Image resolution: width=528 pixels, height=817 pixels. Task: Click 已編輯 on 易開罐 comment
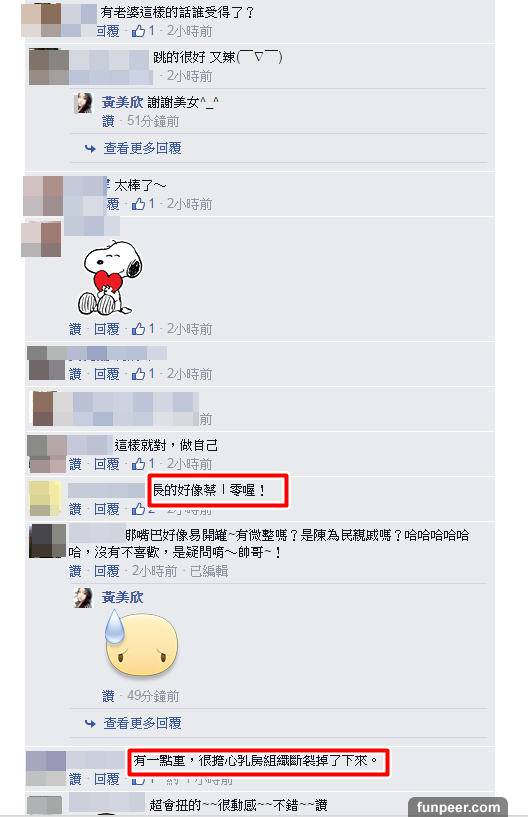[209, 571]
